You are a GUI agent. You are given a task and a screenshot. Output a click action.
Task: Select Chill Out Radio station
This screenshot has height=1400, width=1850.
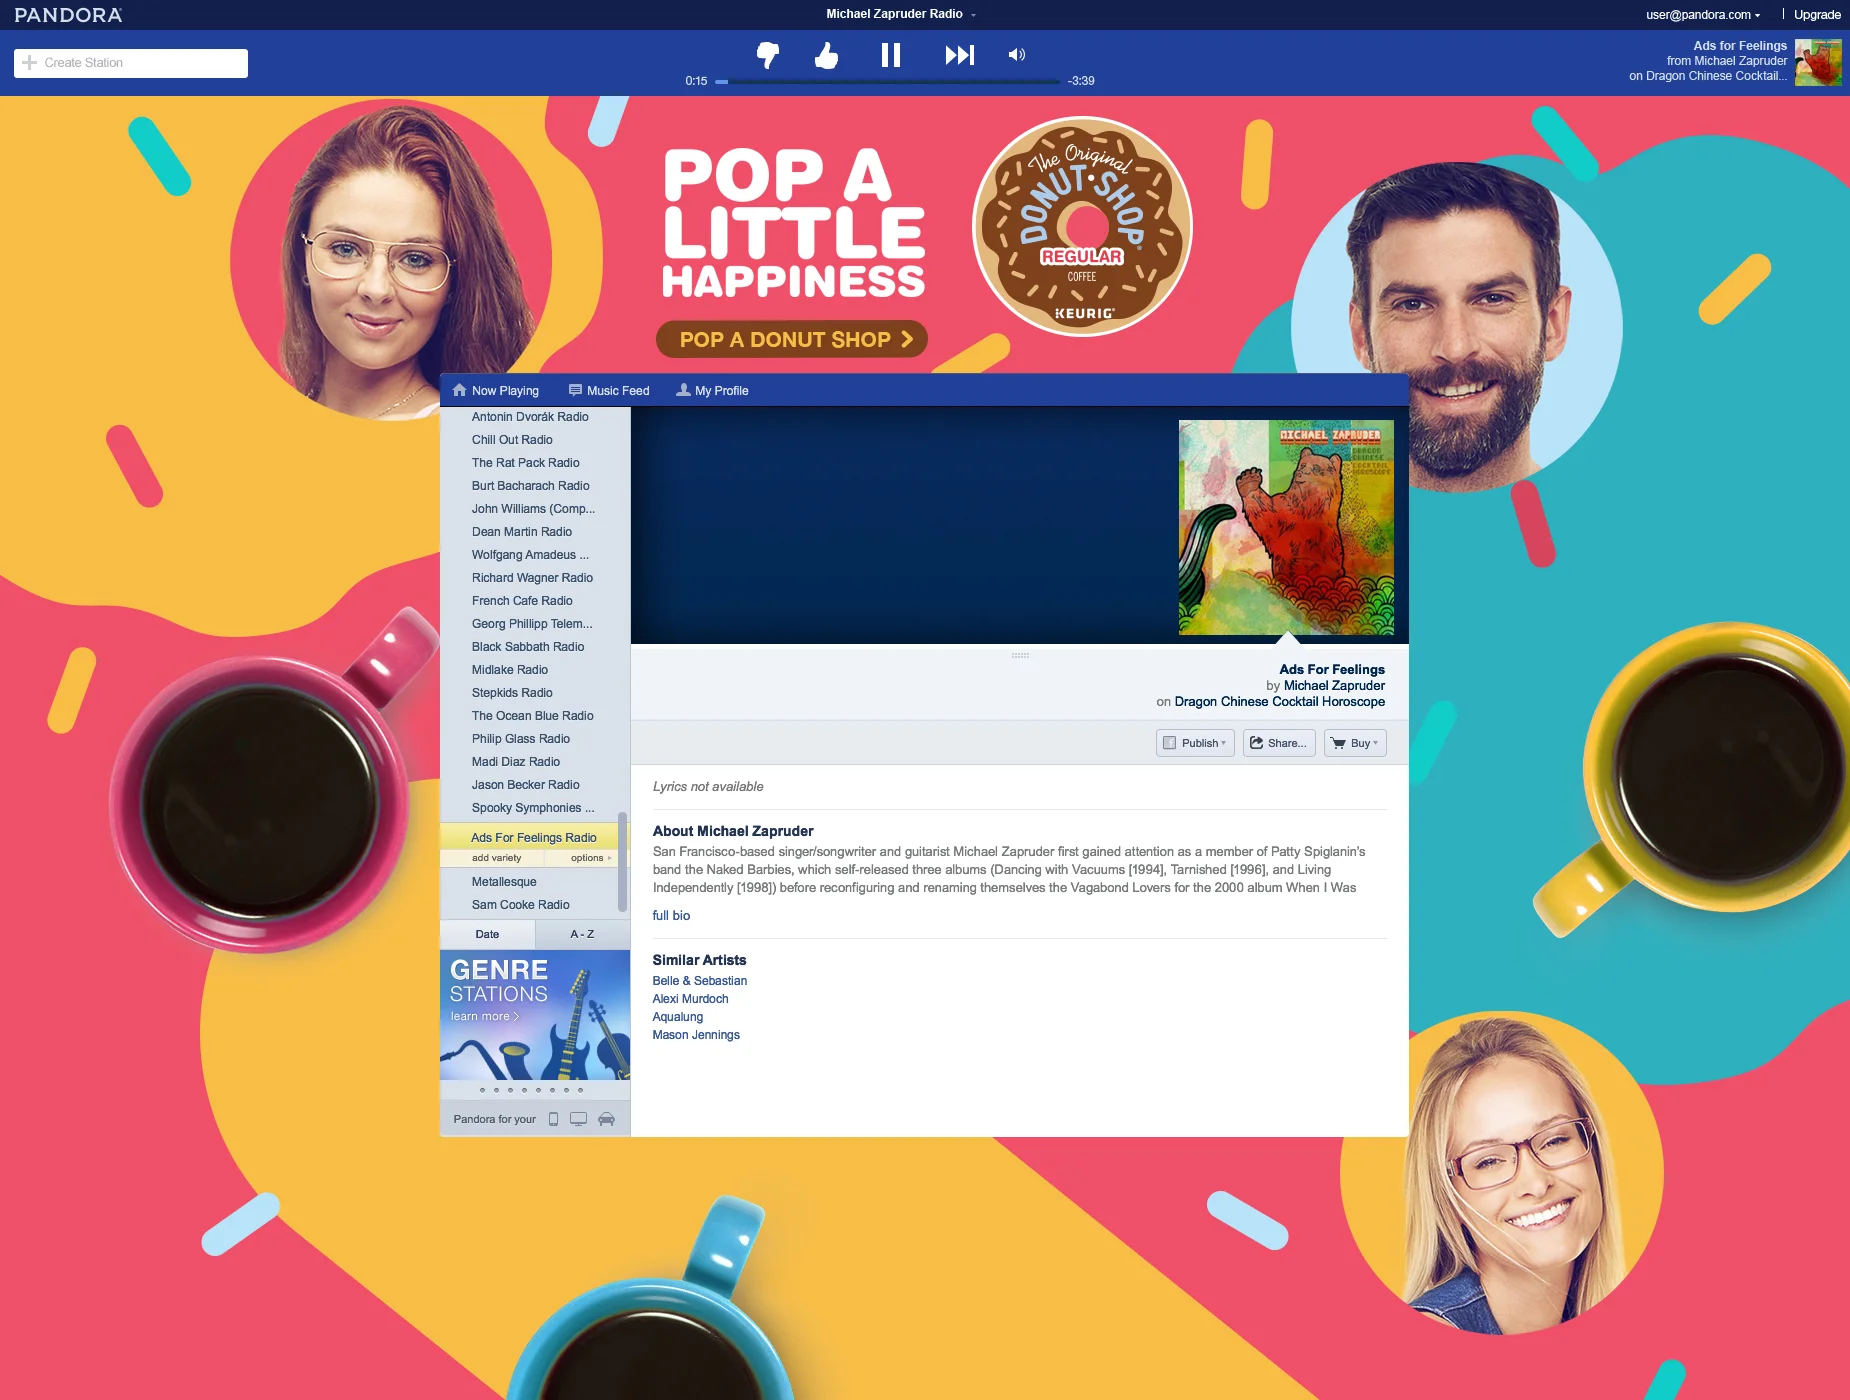pos(512,440)
